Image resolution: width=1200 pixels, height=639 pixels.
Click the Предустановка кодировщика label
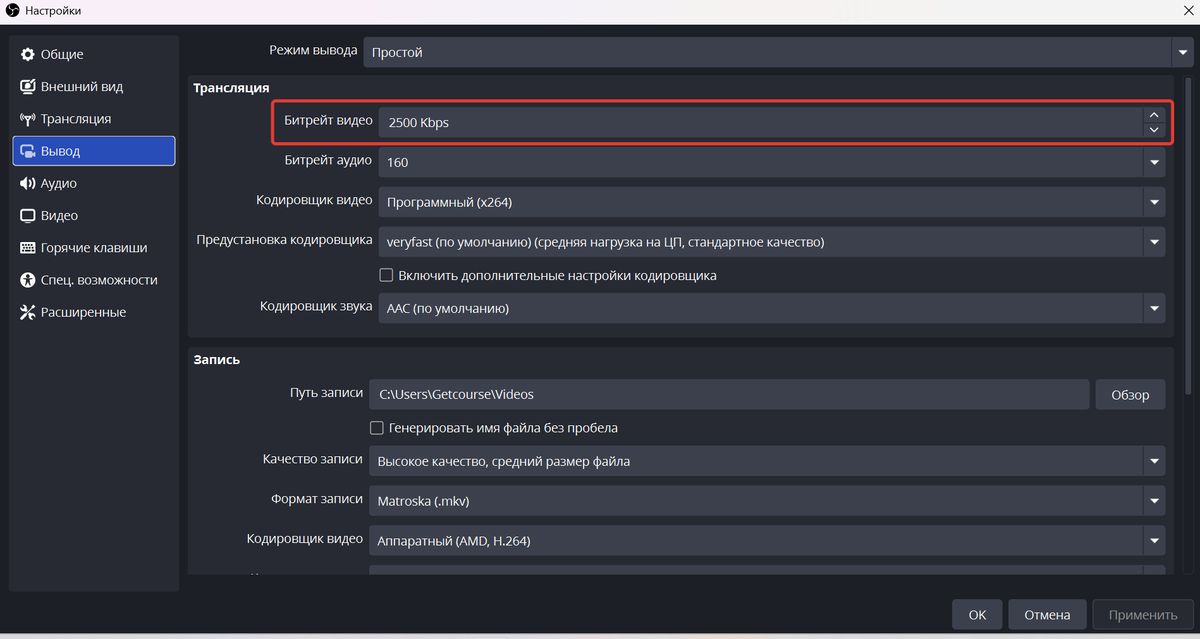pos(284,240)
